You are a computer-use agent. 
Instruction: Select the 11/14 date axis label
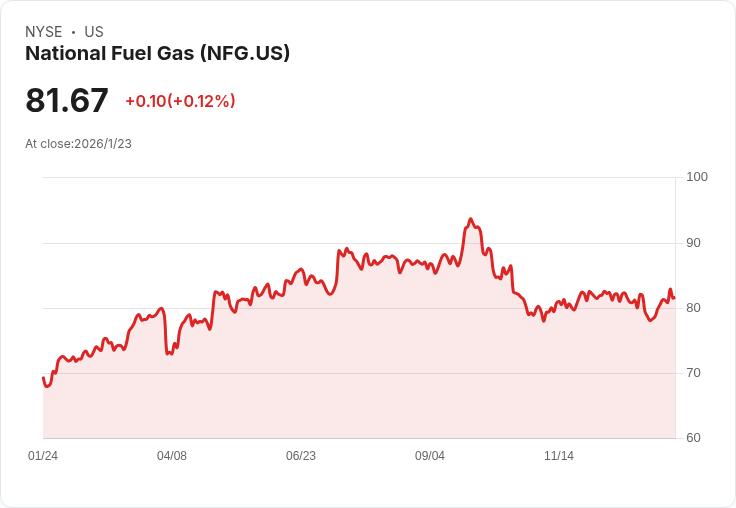[559, 456]
